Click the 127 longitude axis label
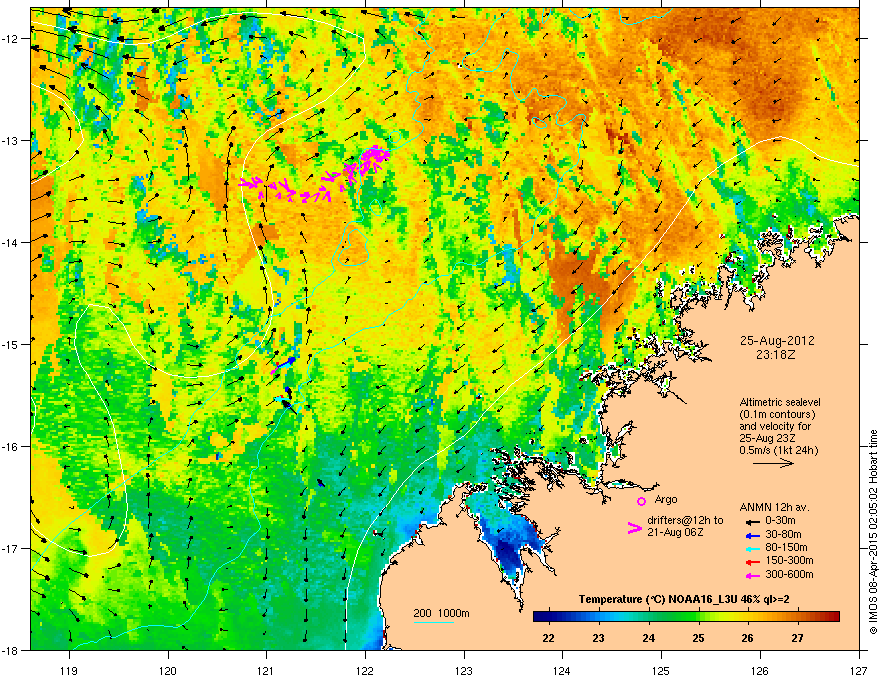This screenshot has width=880, height=680. pyautogui.click(x=859, y=670)
